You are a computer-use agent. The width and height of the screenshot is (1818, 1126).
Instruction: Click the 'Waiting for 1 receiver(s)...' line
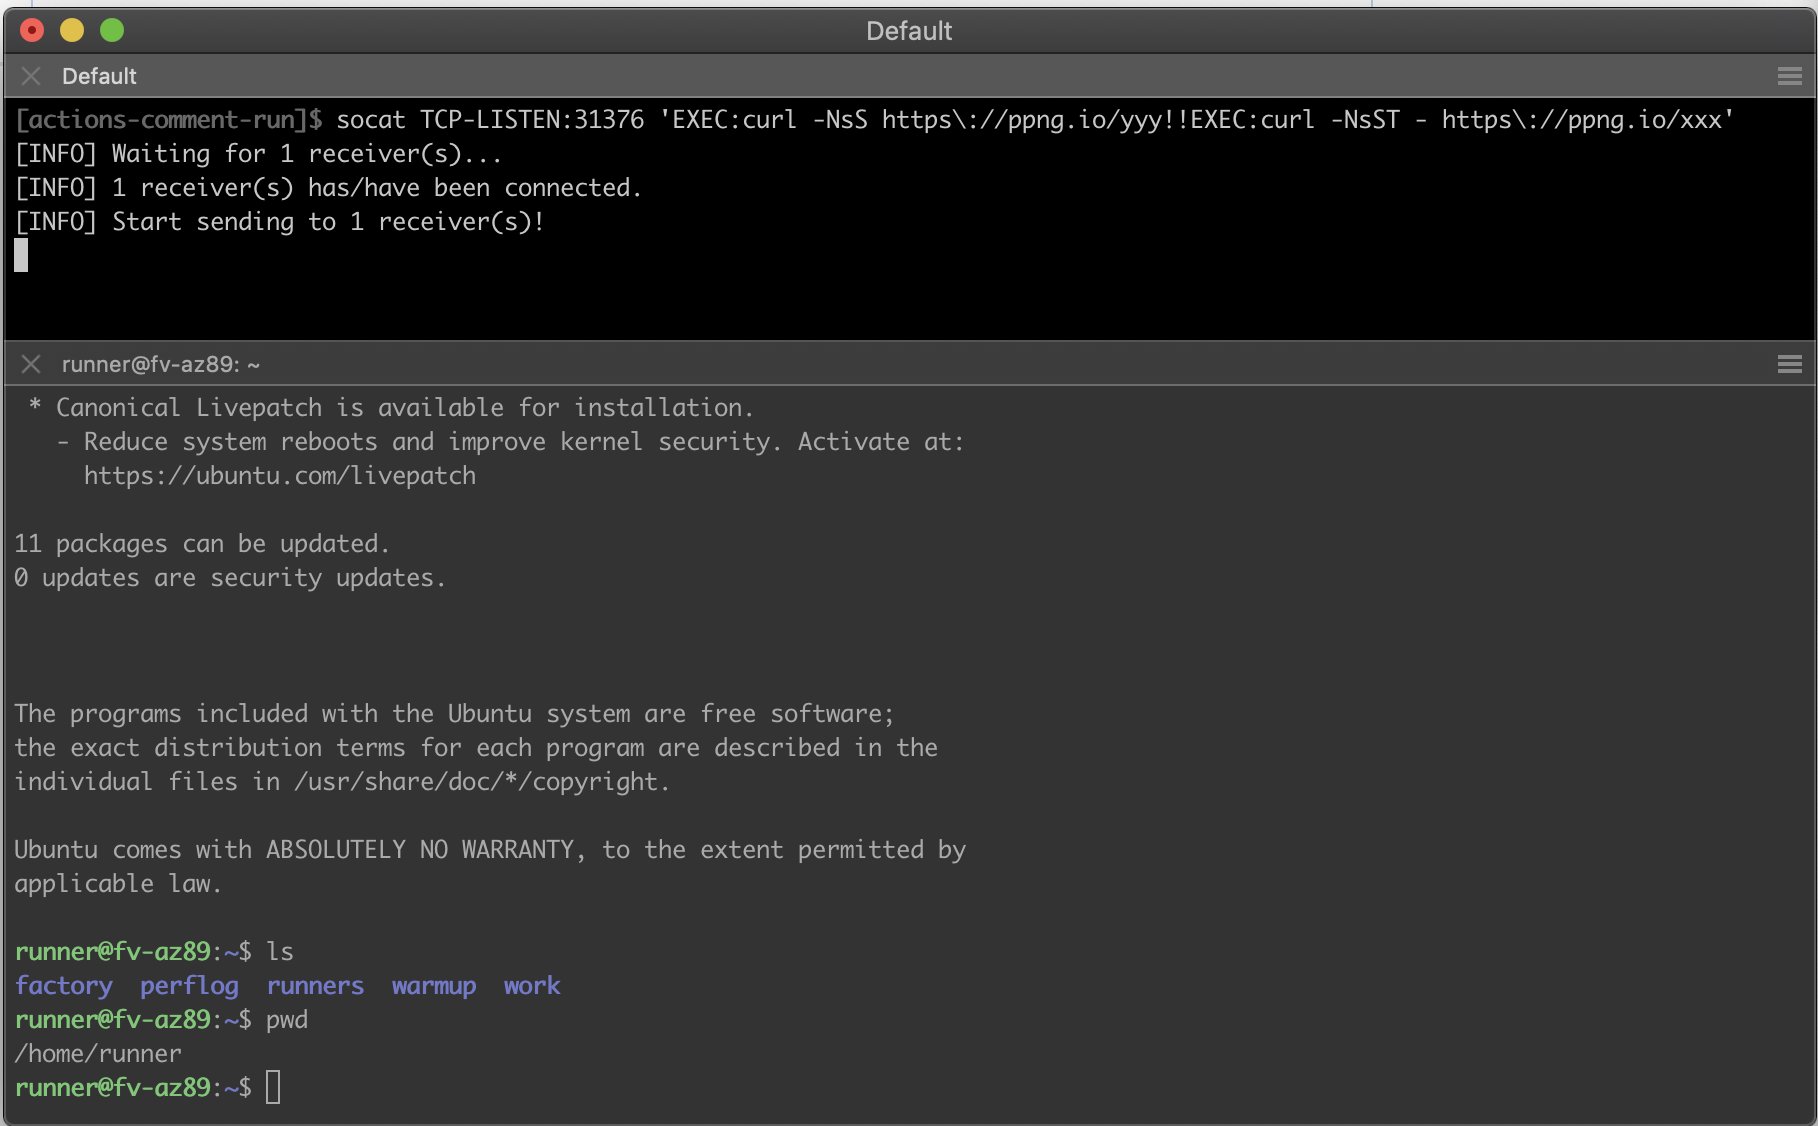tap(258, 154)
